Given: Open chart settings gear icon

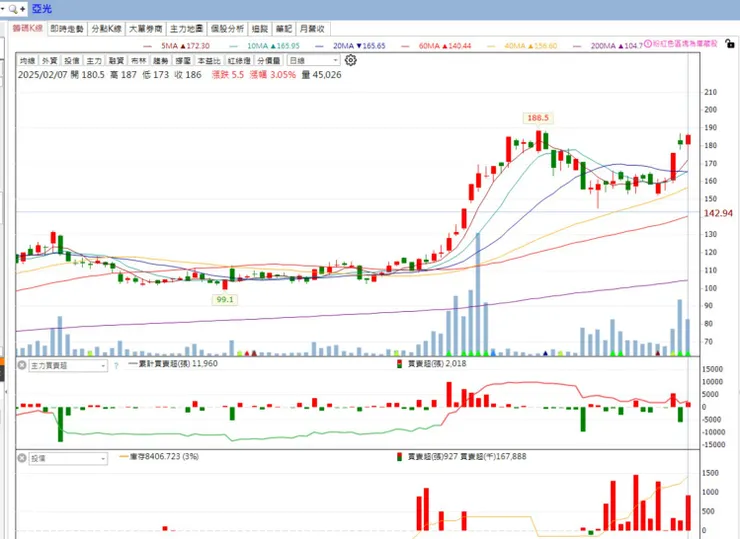Looking at the screenshot, I should (x=351, y=60).
